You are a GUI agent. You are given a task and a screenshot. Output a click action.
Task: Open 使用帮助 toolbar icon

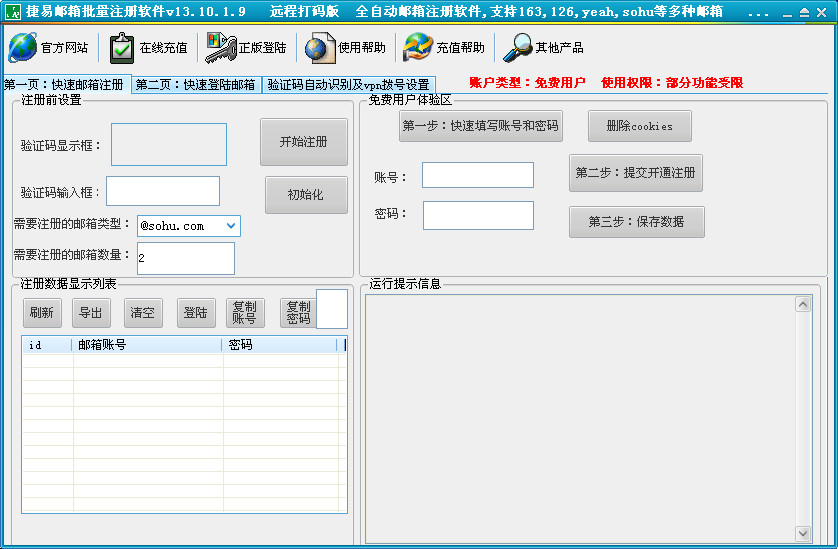click(320, 47)
